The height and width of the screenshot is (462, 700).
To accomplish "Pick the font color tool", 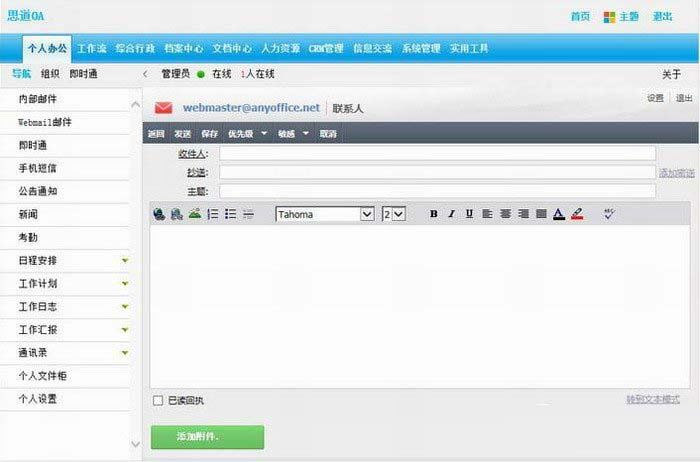I will [559, 214].
